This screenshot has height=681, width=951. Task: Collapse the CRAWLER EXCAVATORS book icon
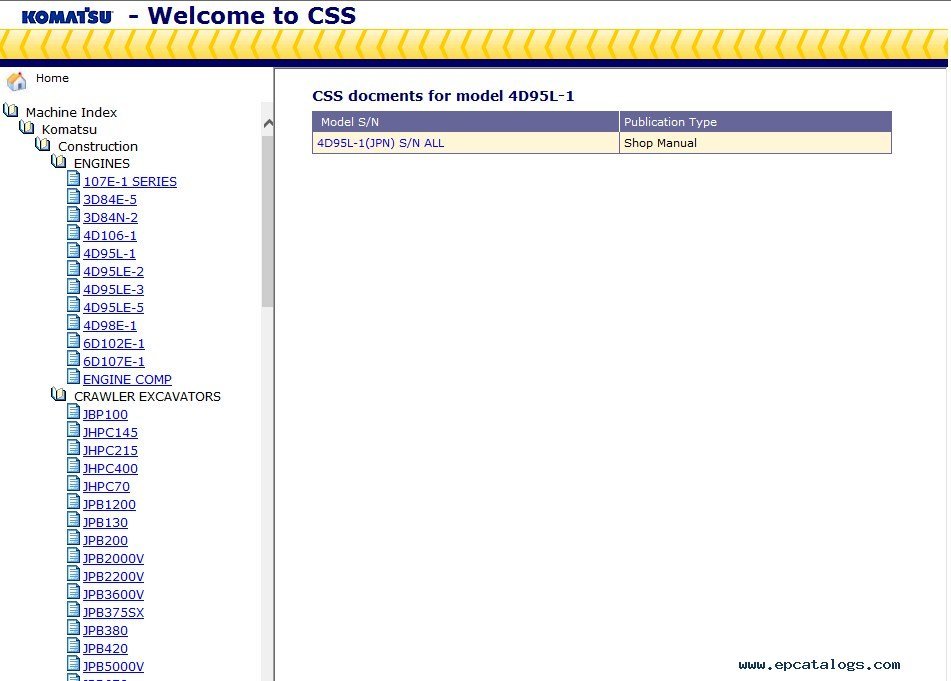tap(58, 394)
